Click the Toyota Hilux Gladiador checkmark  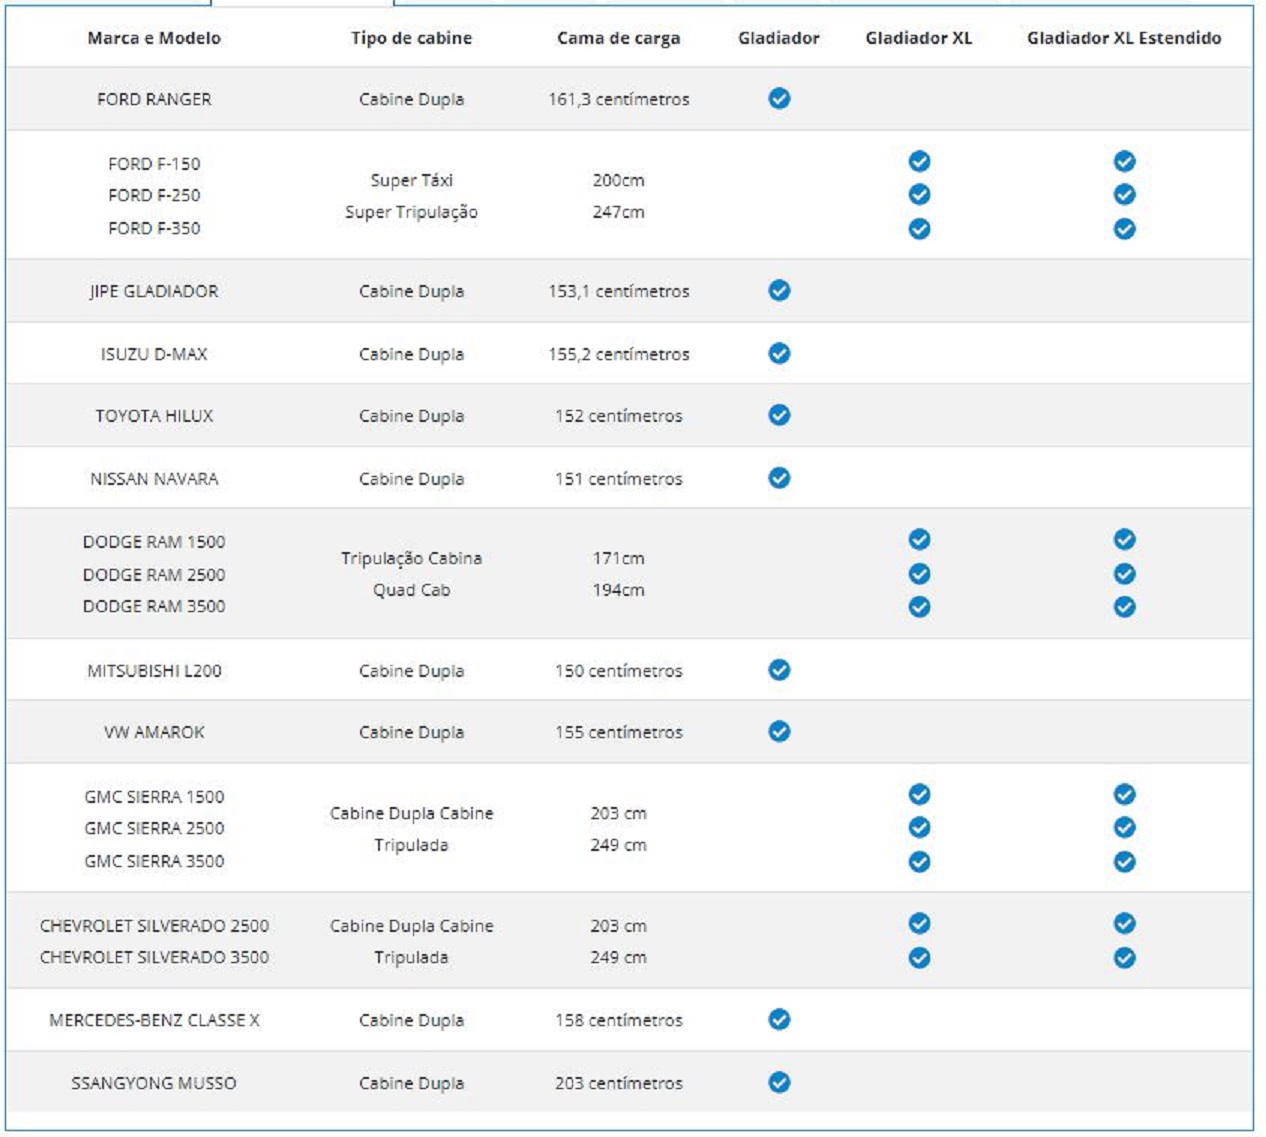779,415
